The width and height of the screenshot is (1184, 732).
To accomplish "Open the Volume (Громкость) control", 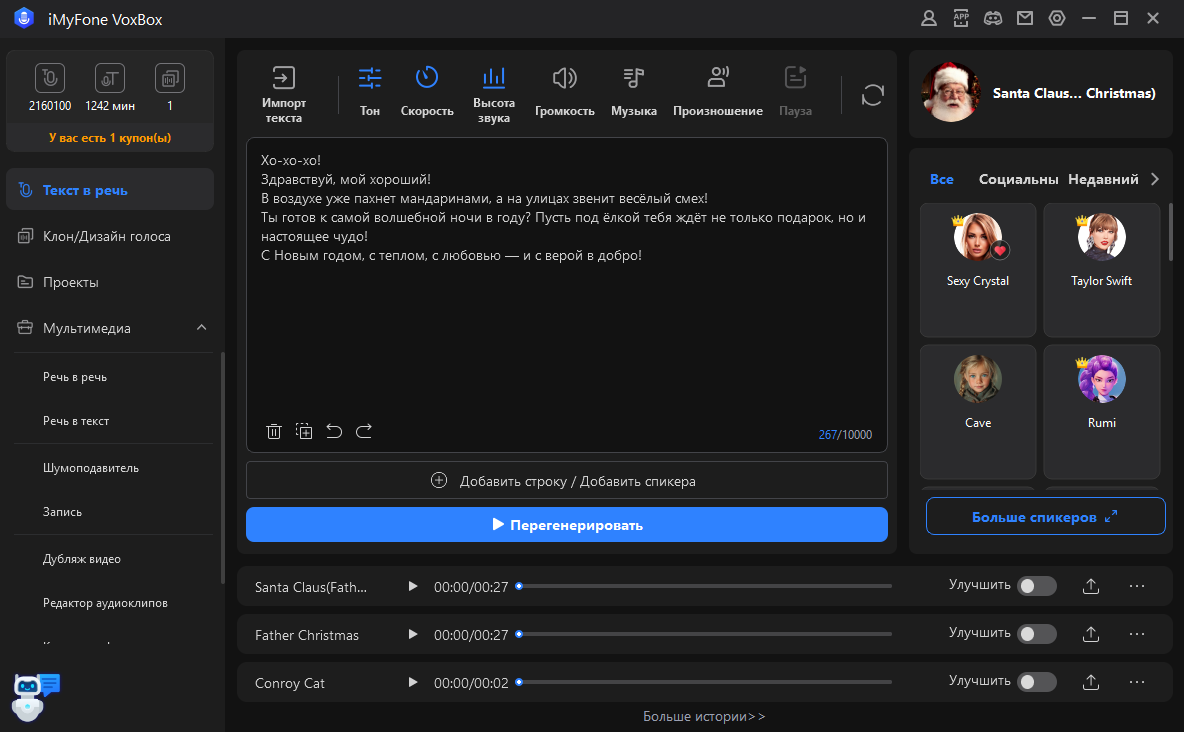I will click(564, 92).
